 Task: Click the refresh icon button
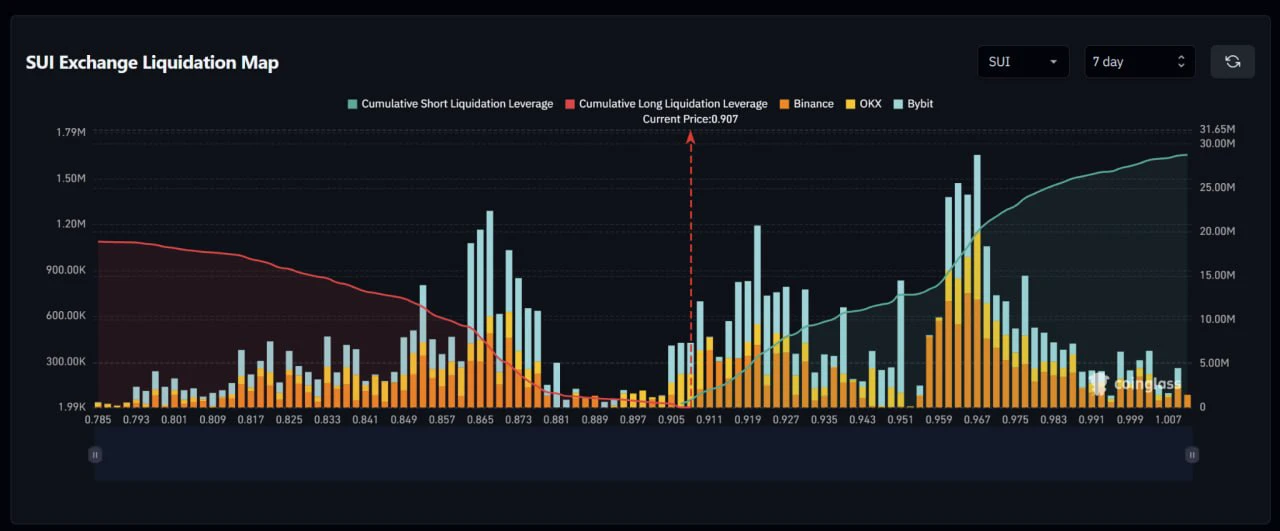(x=1233, y=62)
